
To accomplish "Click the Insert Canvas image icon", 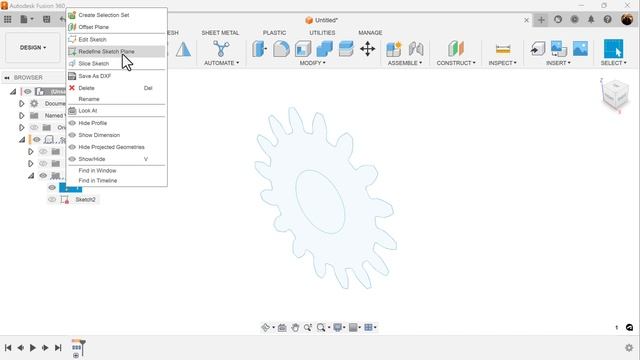I will pos(580,49).
